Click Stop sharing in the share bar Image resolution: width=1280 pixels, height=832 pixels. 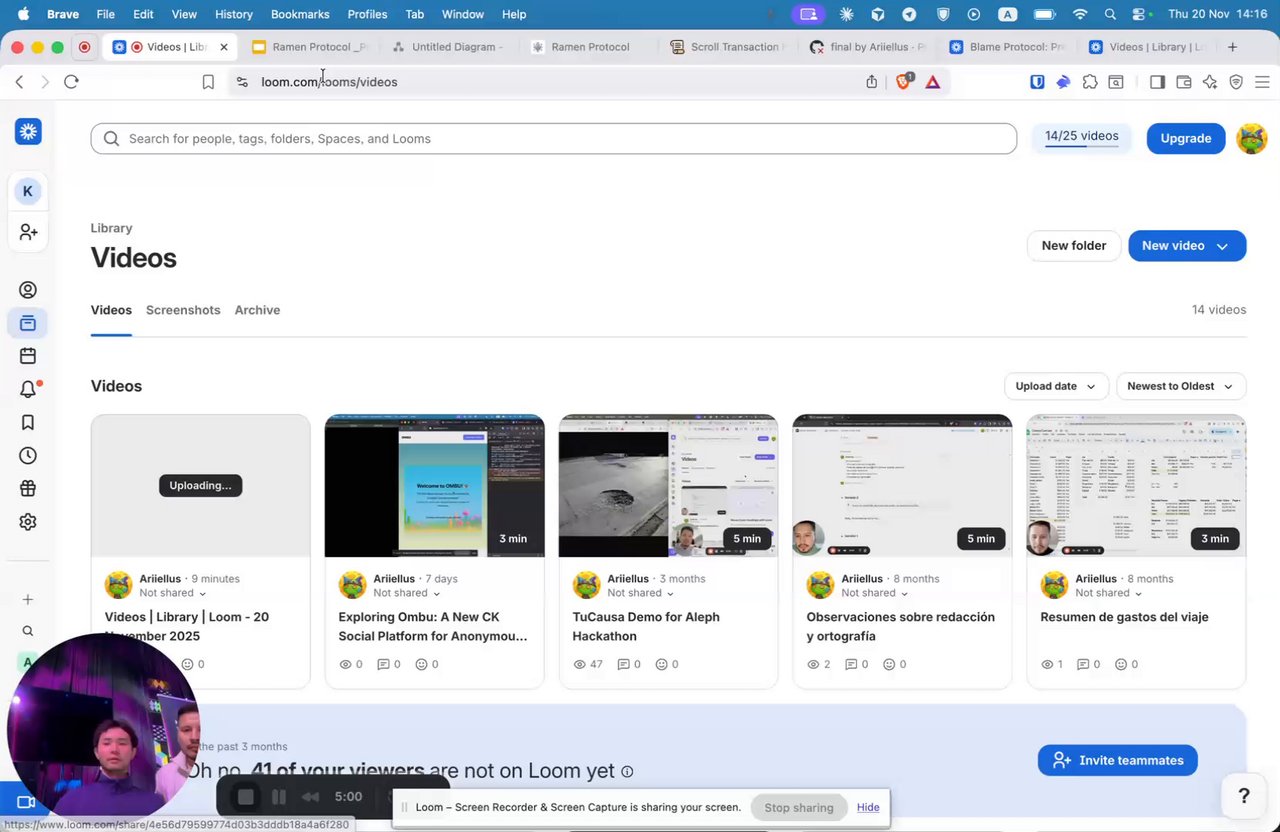click(799, 807)
